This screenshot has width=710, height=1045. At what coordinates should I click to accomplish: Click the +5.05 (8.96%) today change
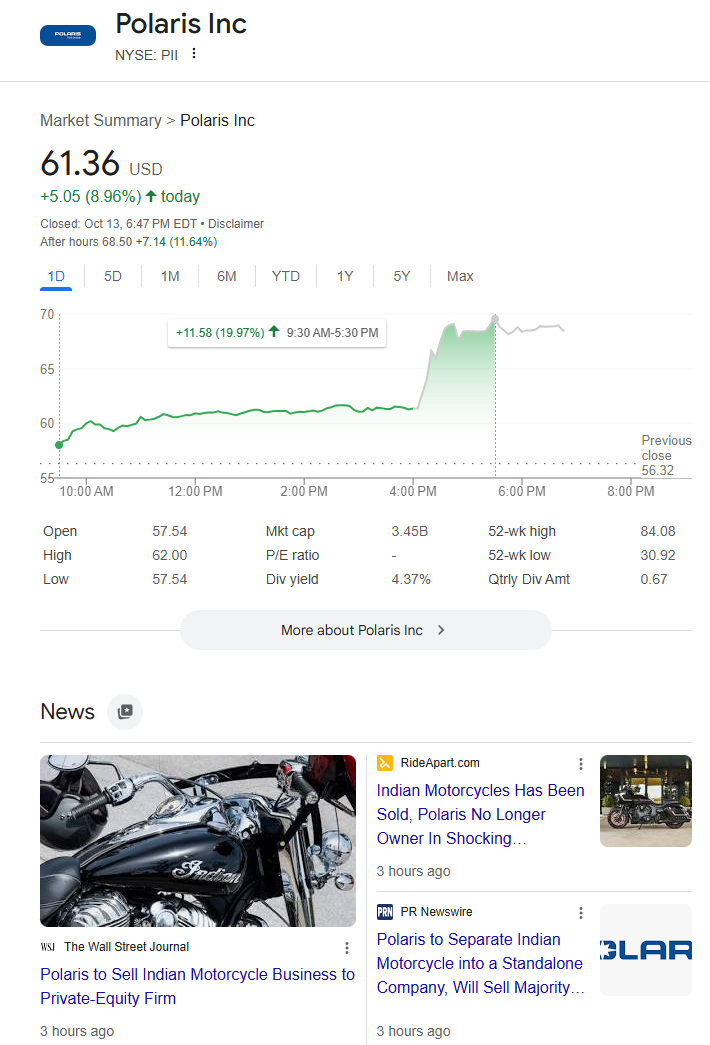tap(120, 197)
